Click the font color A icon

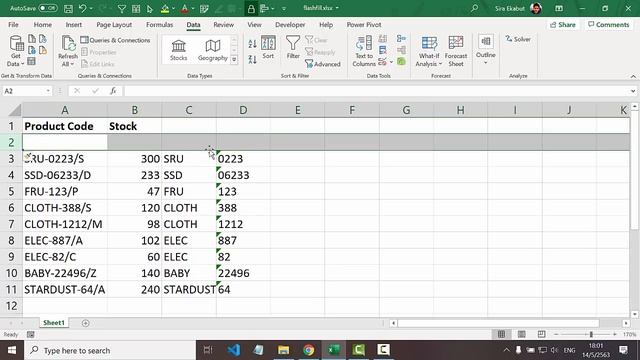click(184, 8)
